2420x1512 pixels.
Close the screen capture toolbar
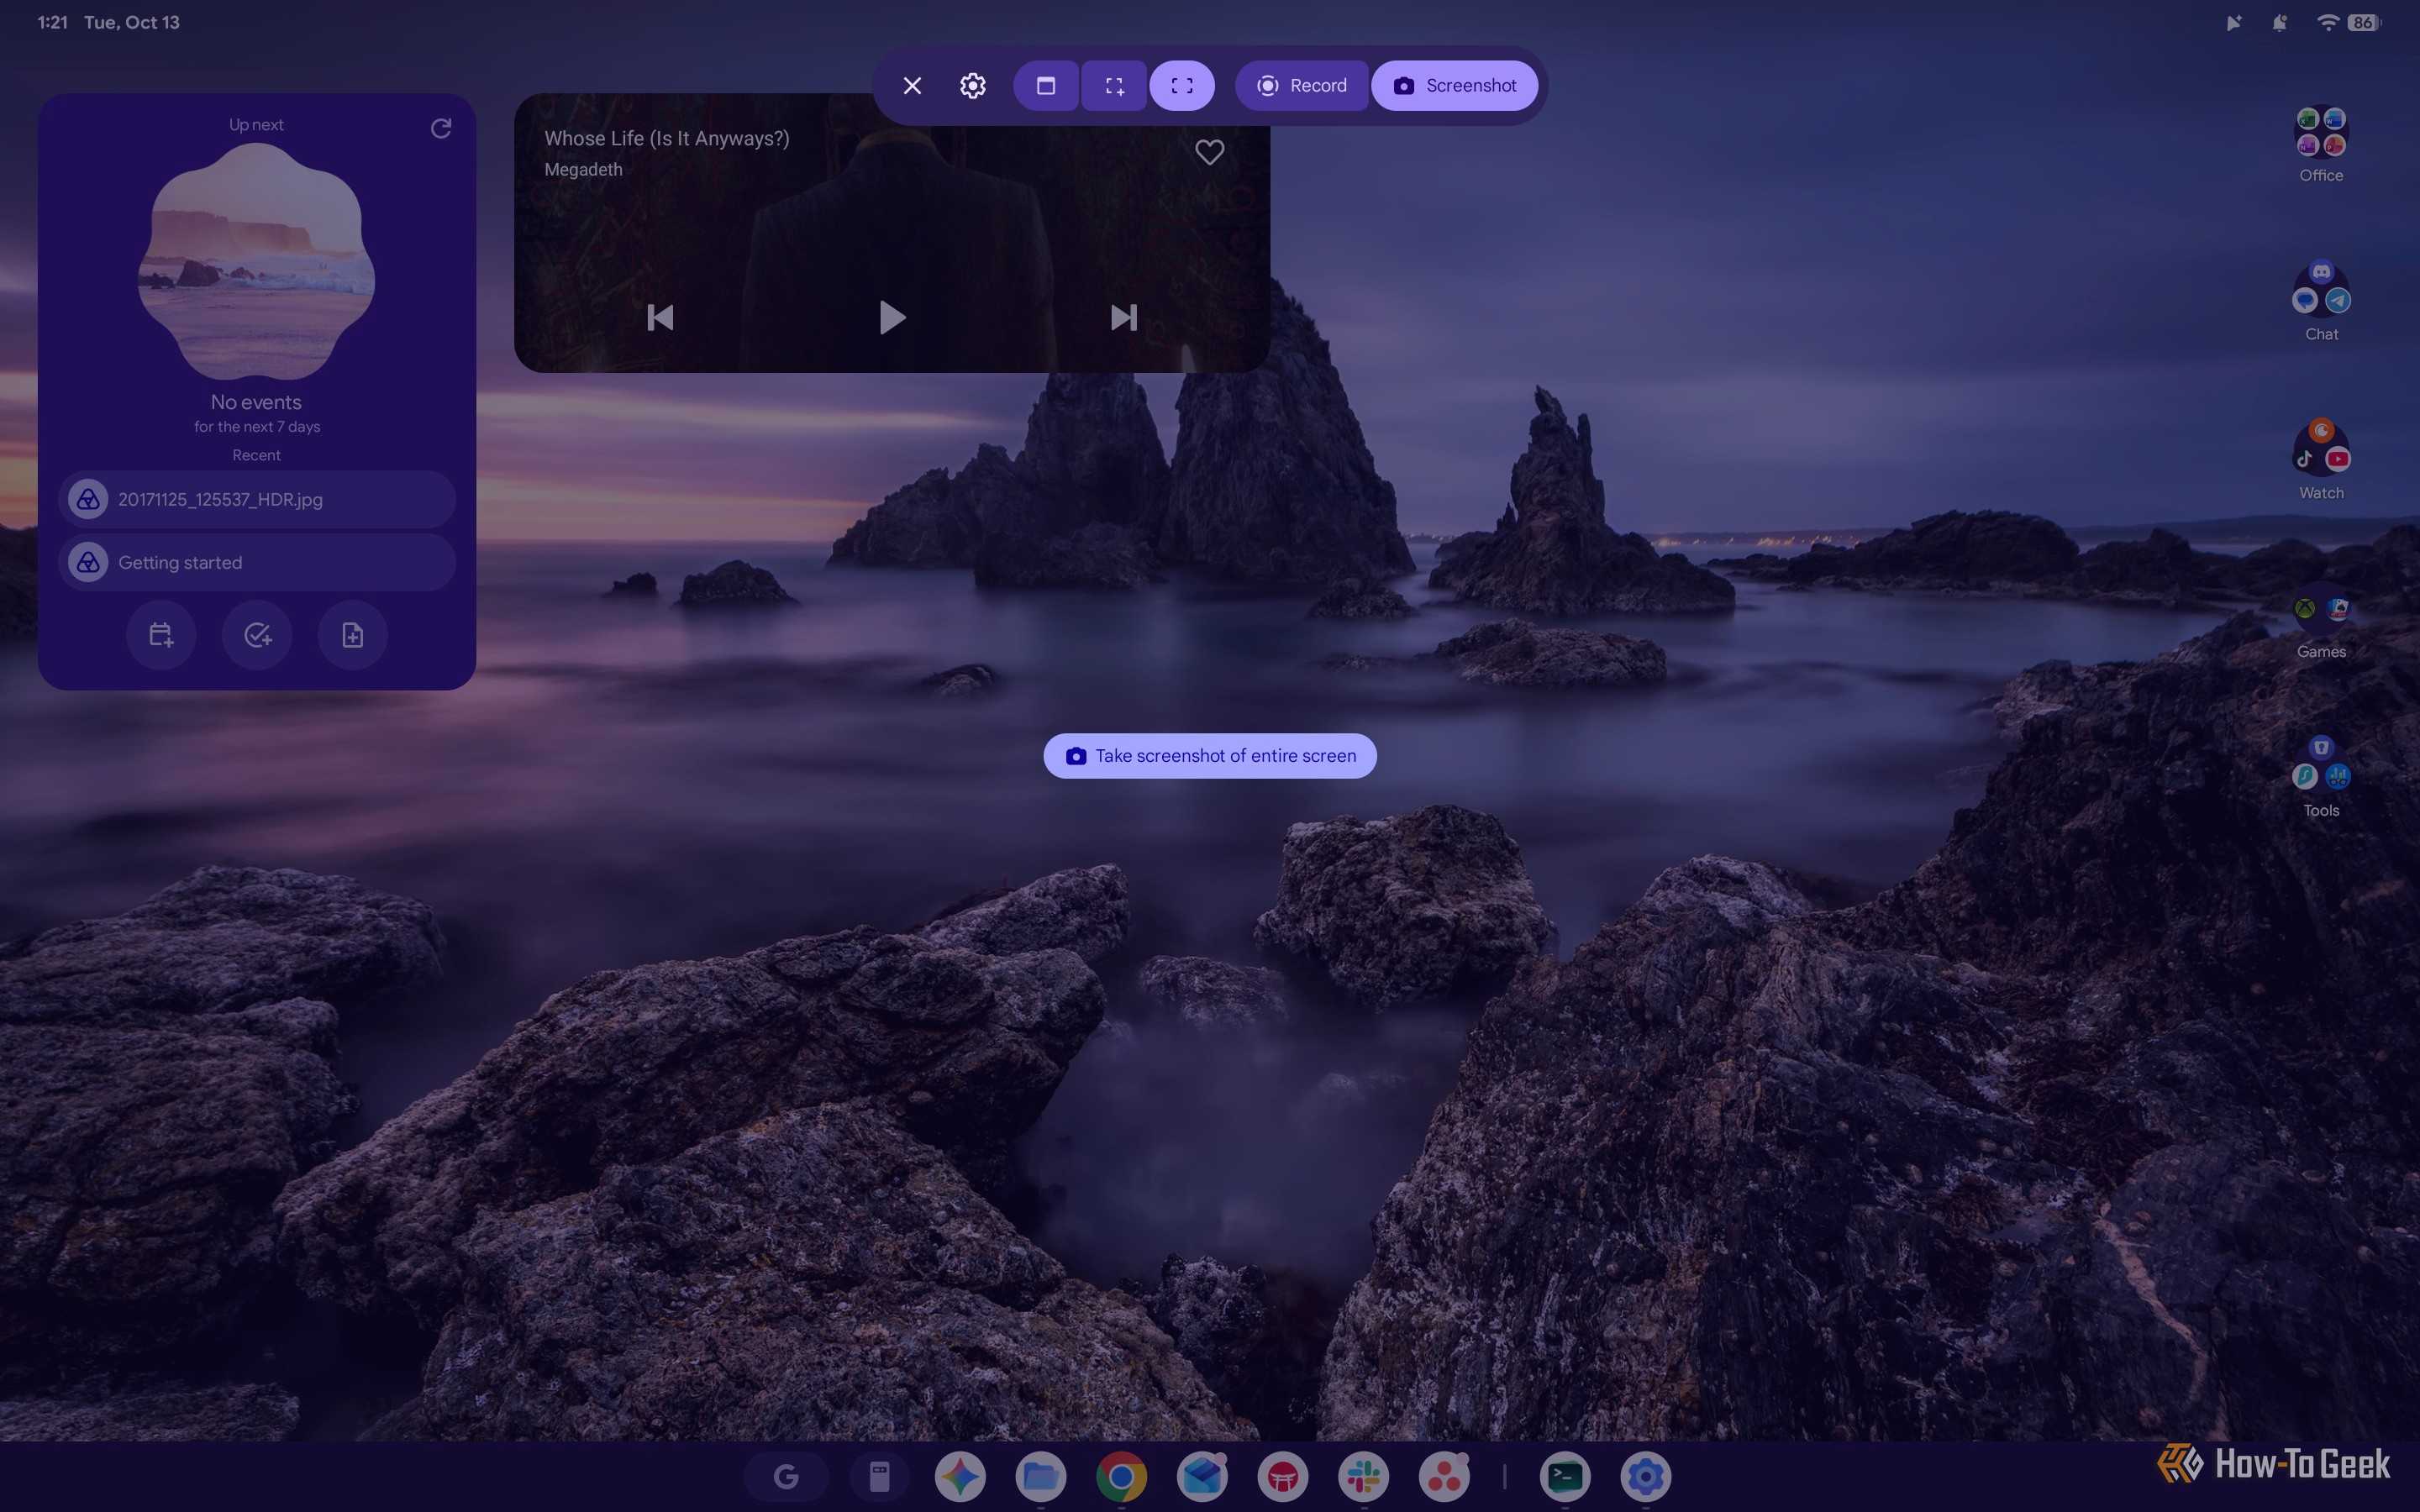point(912,86)
